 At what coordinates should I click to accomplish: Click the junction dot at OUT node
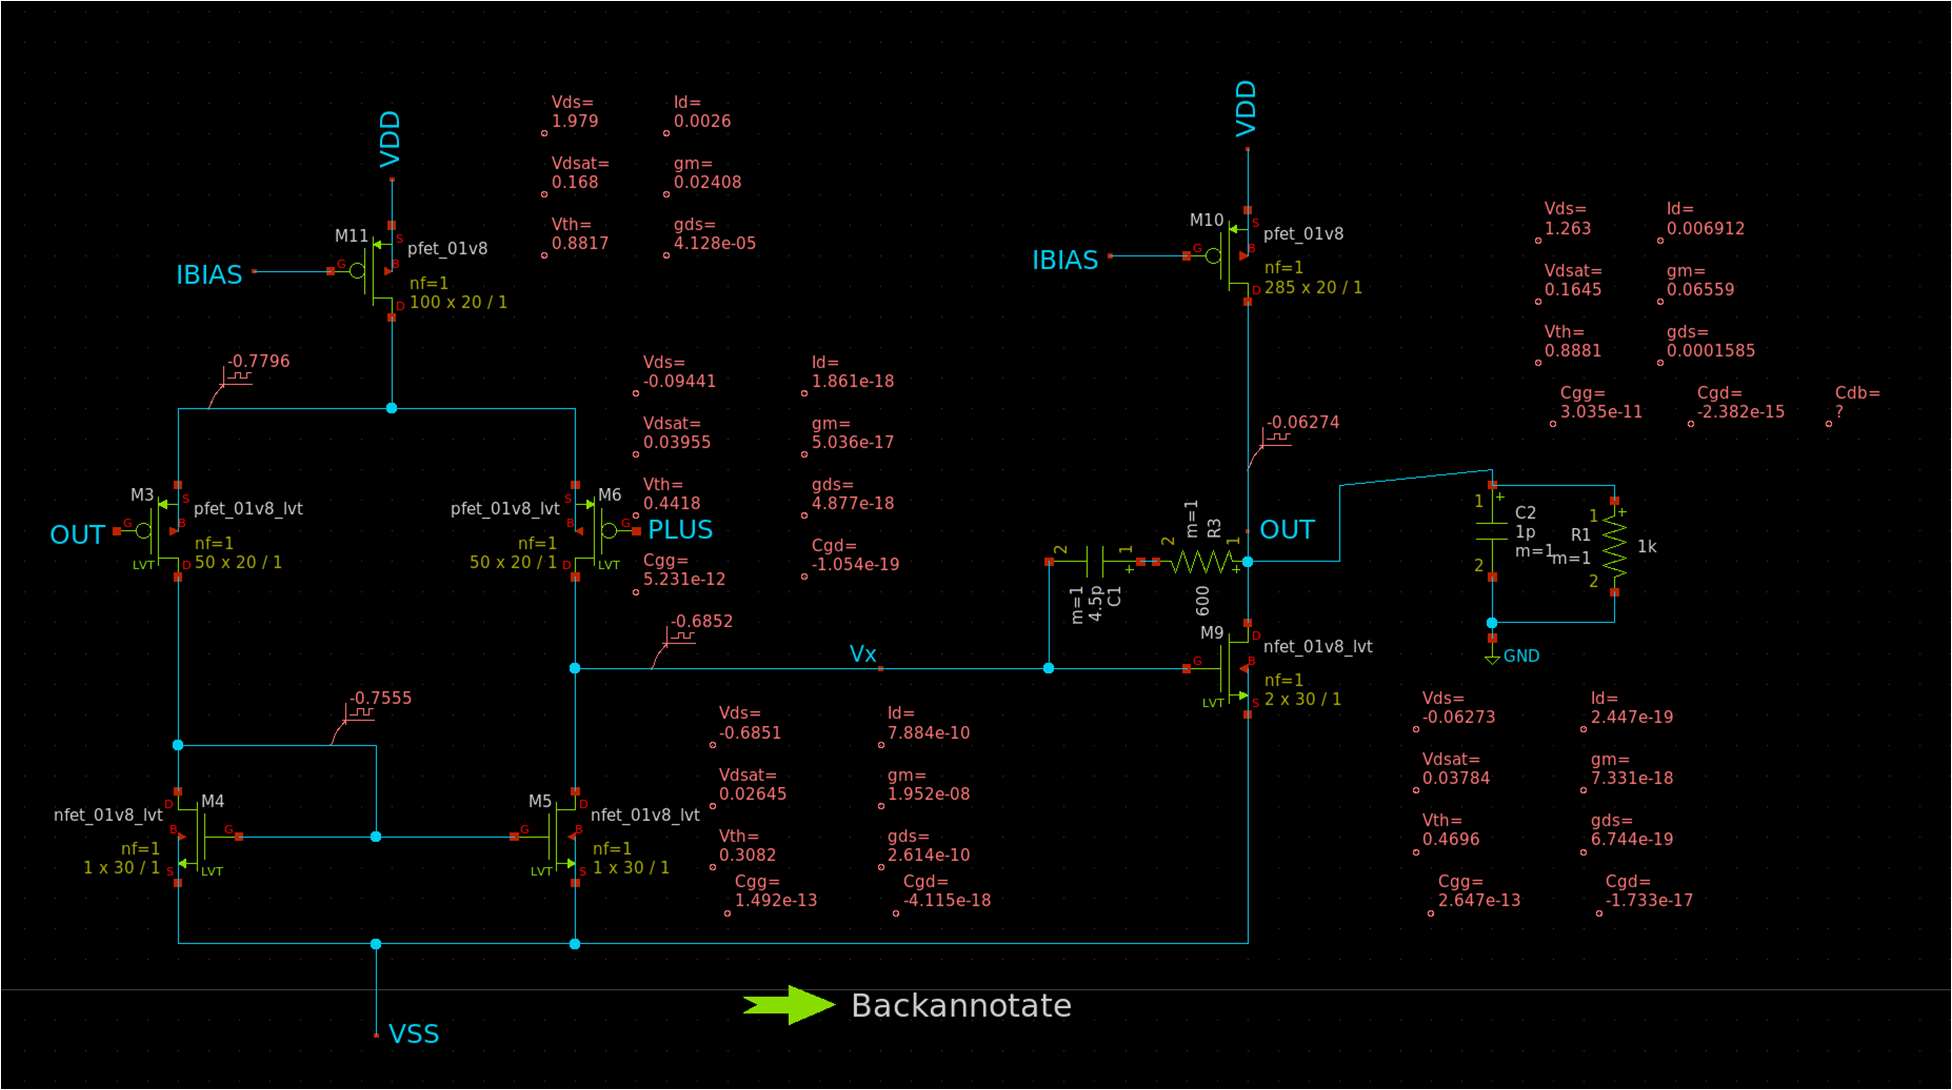tap(1248, 562)
